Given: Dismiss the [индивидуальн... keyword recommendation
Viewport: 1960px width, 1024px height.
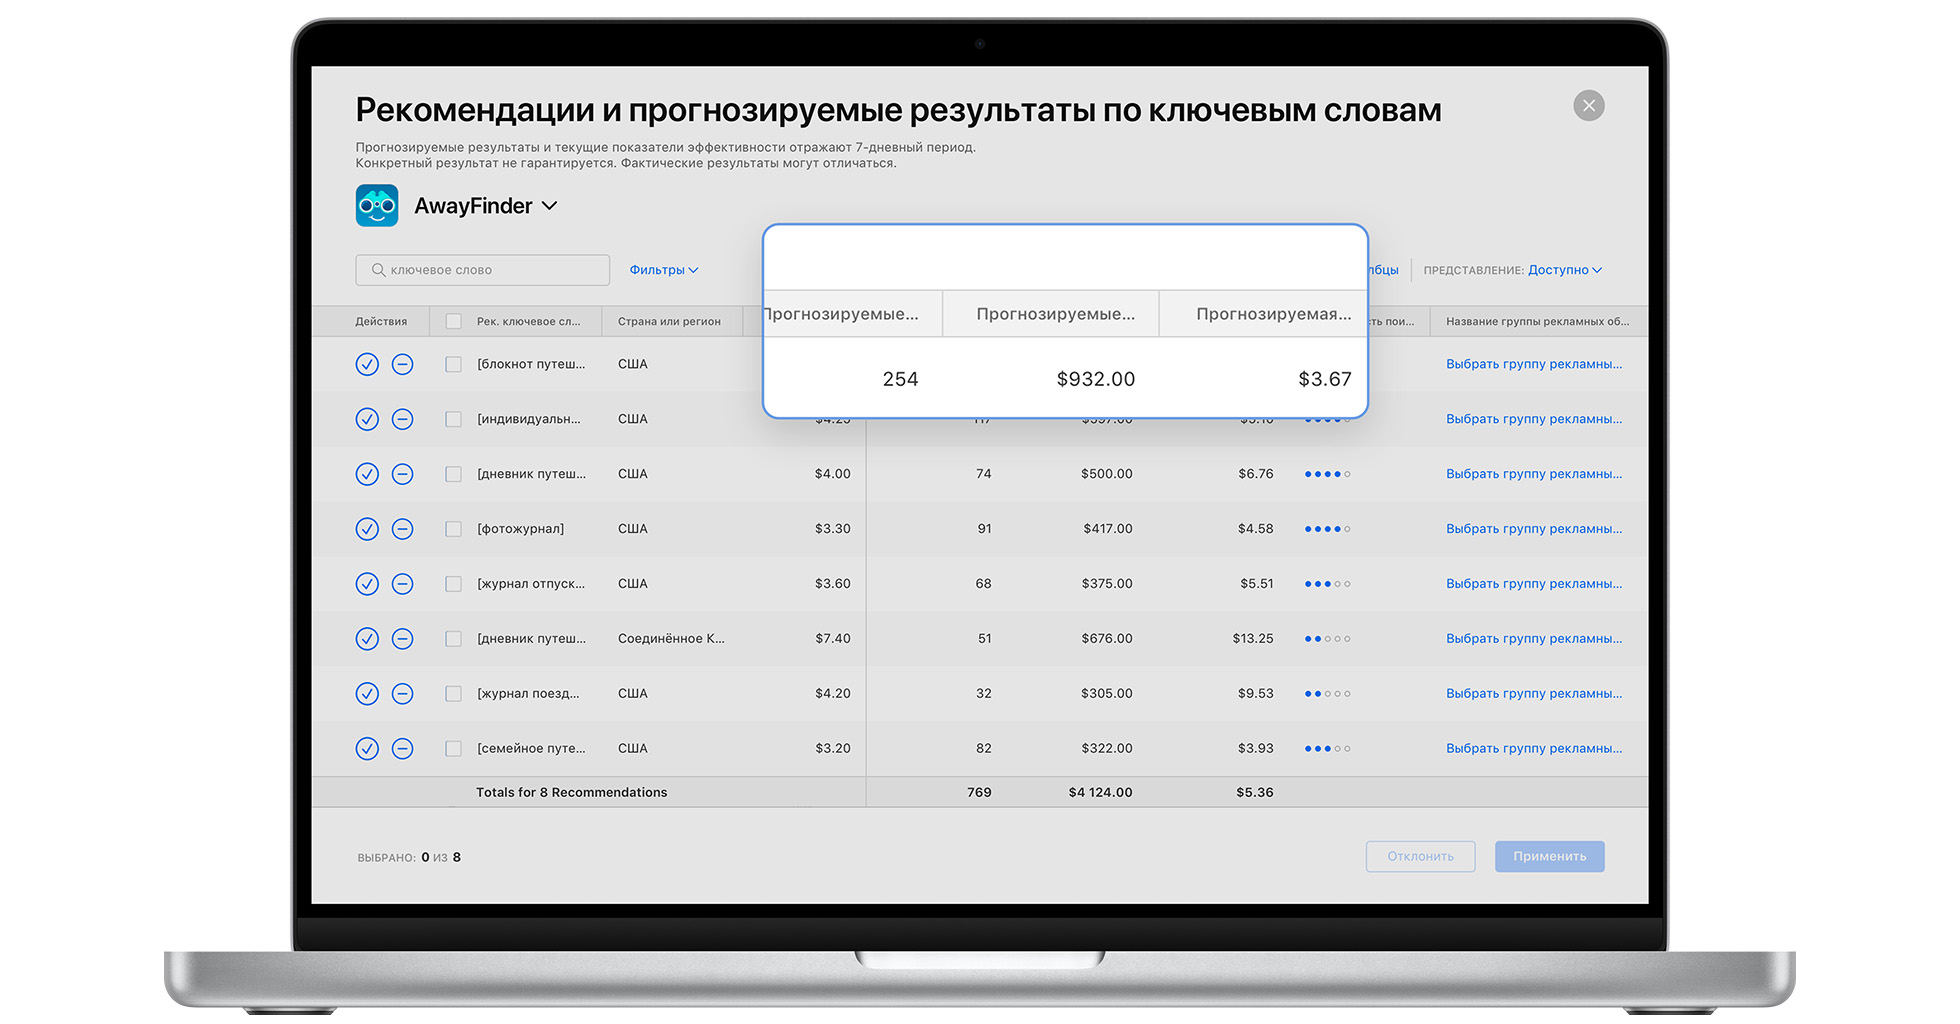Looking at the screenshot, I should pos(402,419).
